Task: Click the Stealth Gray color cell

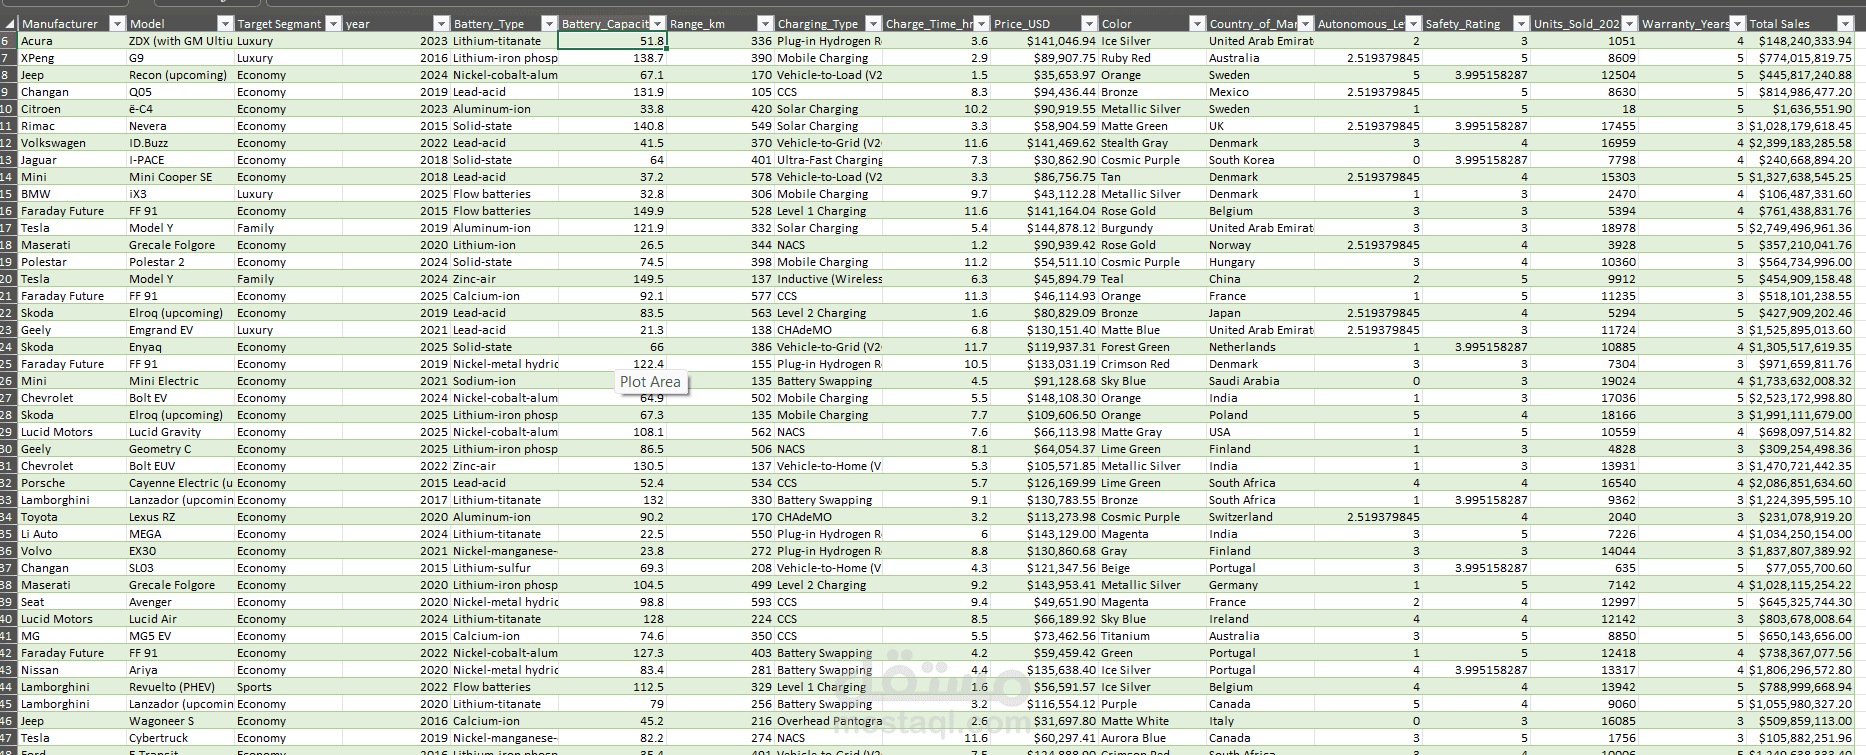Action: point(1152,143)
